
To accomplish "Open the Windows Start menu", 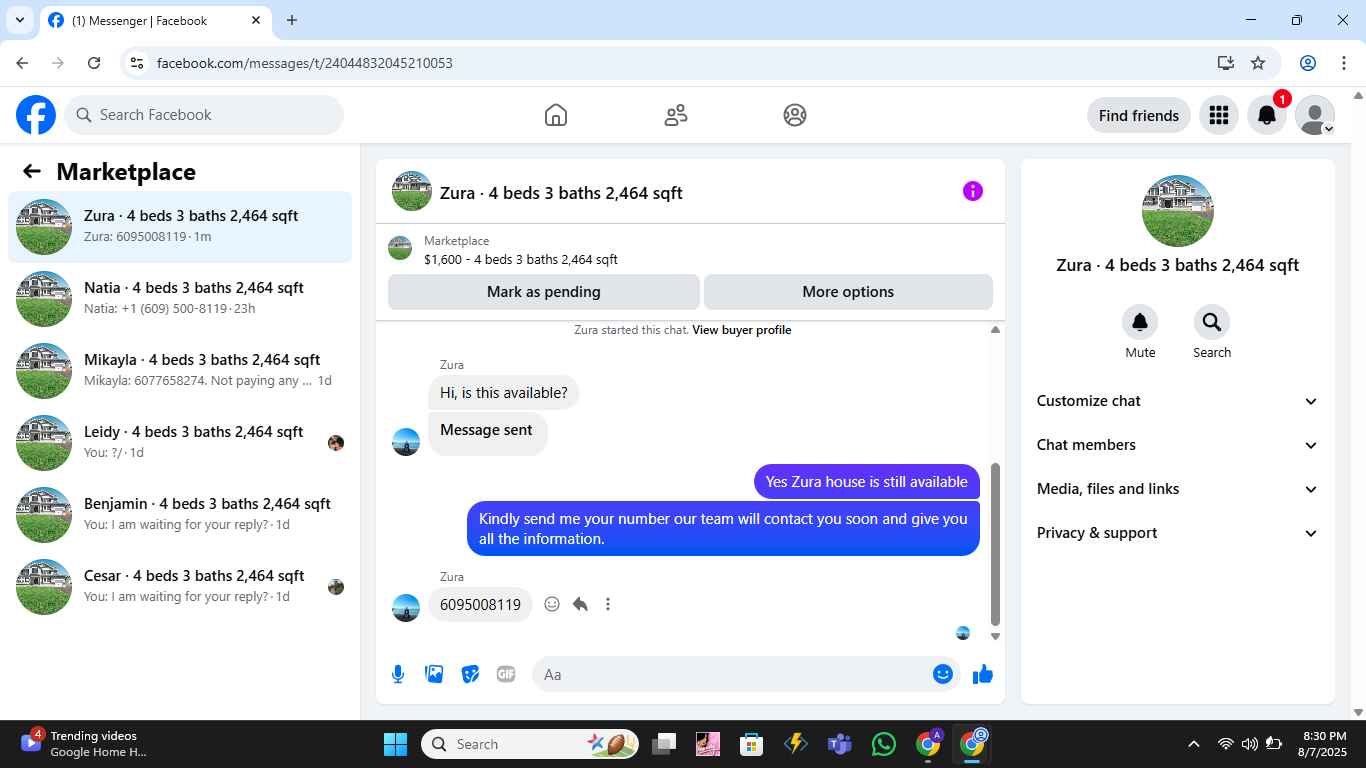I will 396,744.
